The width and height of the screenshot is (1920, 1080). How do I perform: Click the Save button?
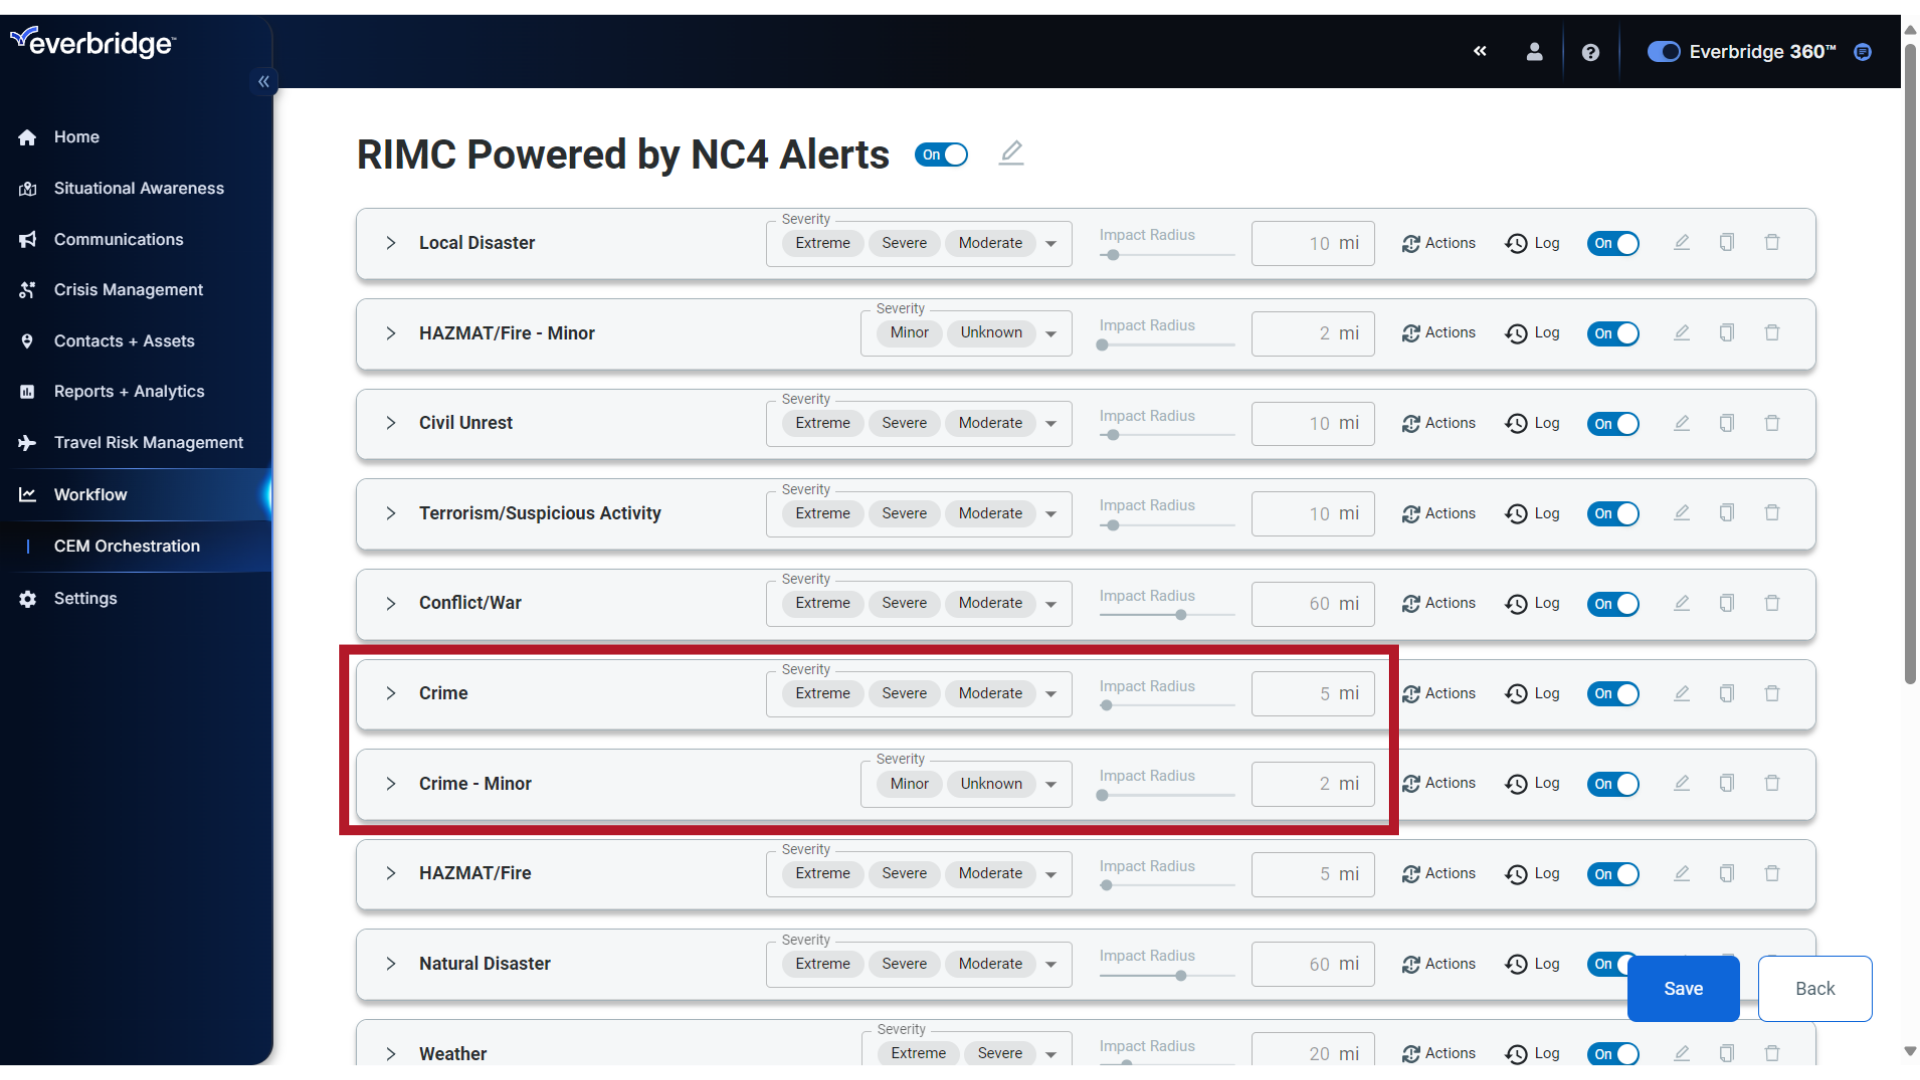pos(1684,989)
